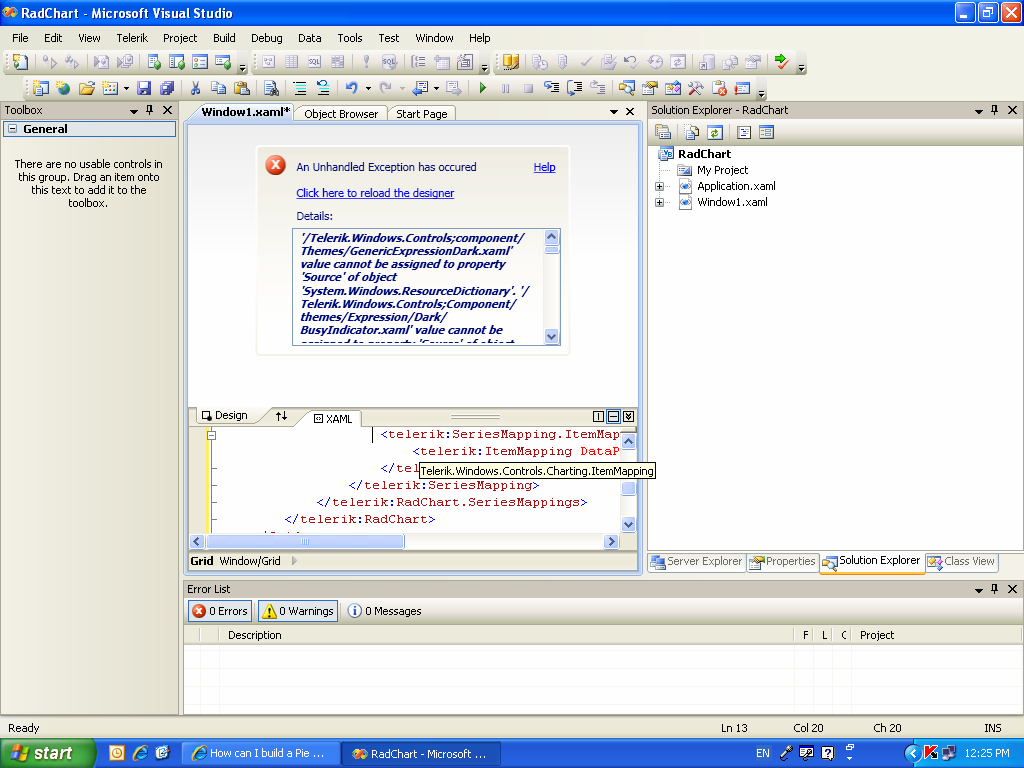Screen dimensions: 1024x768
Task: Click the Refresh icon in Solution Explorer
Action: tap(714, 133)
